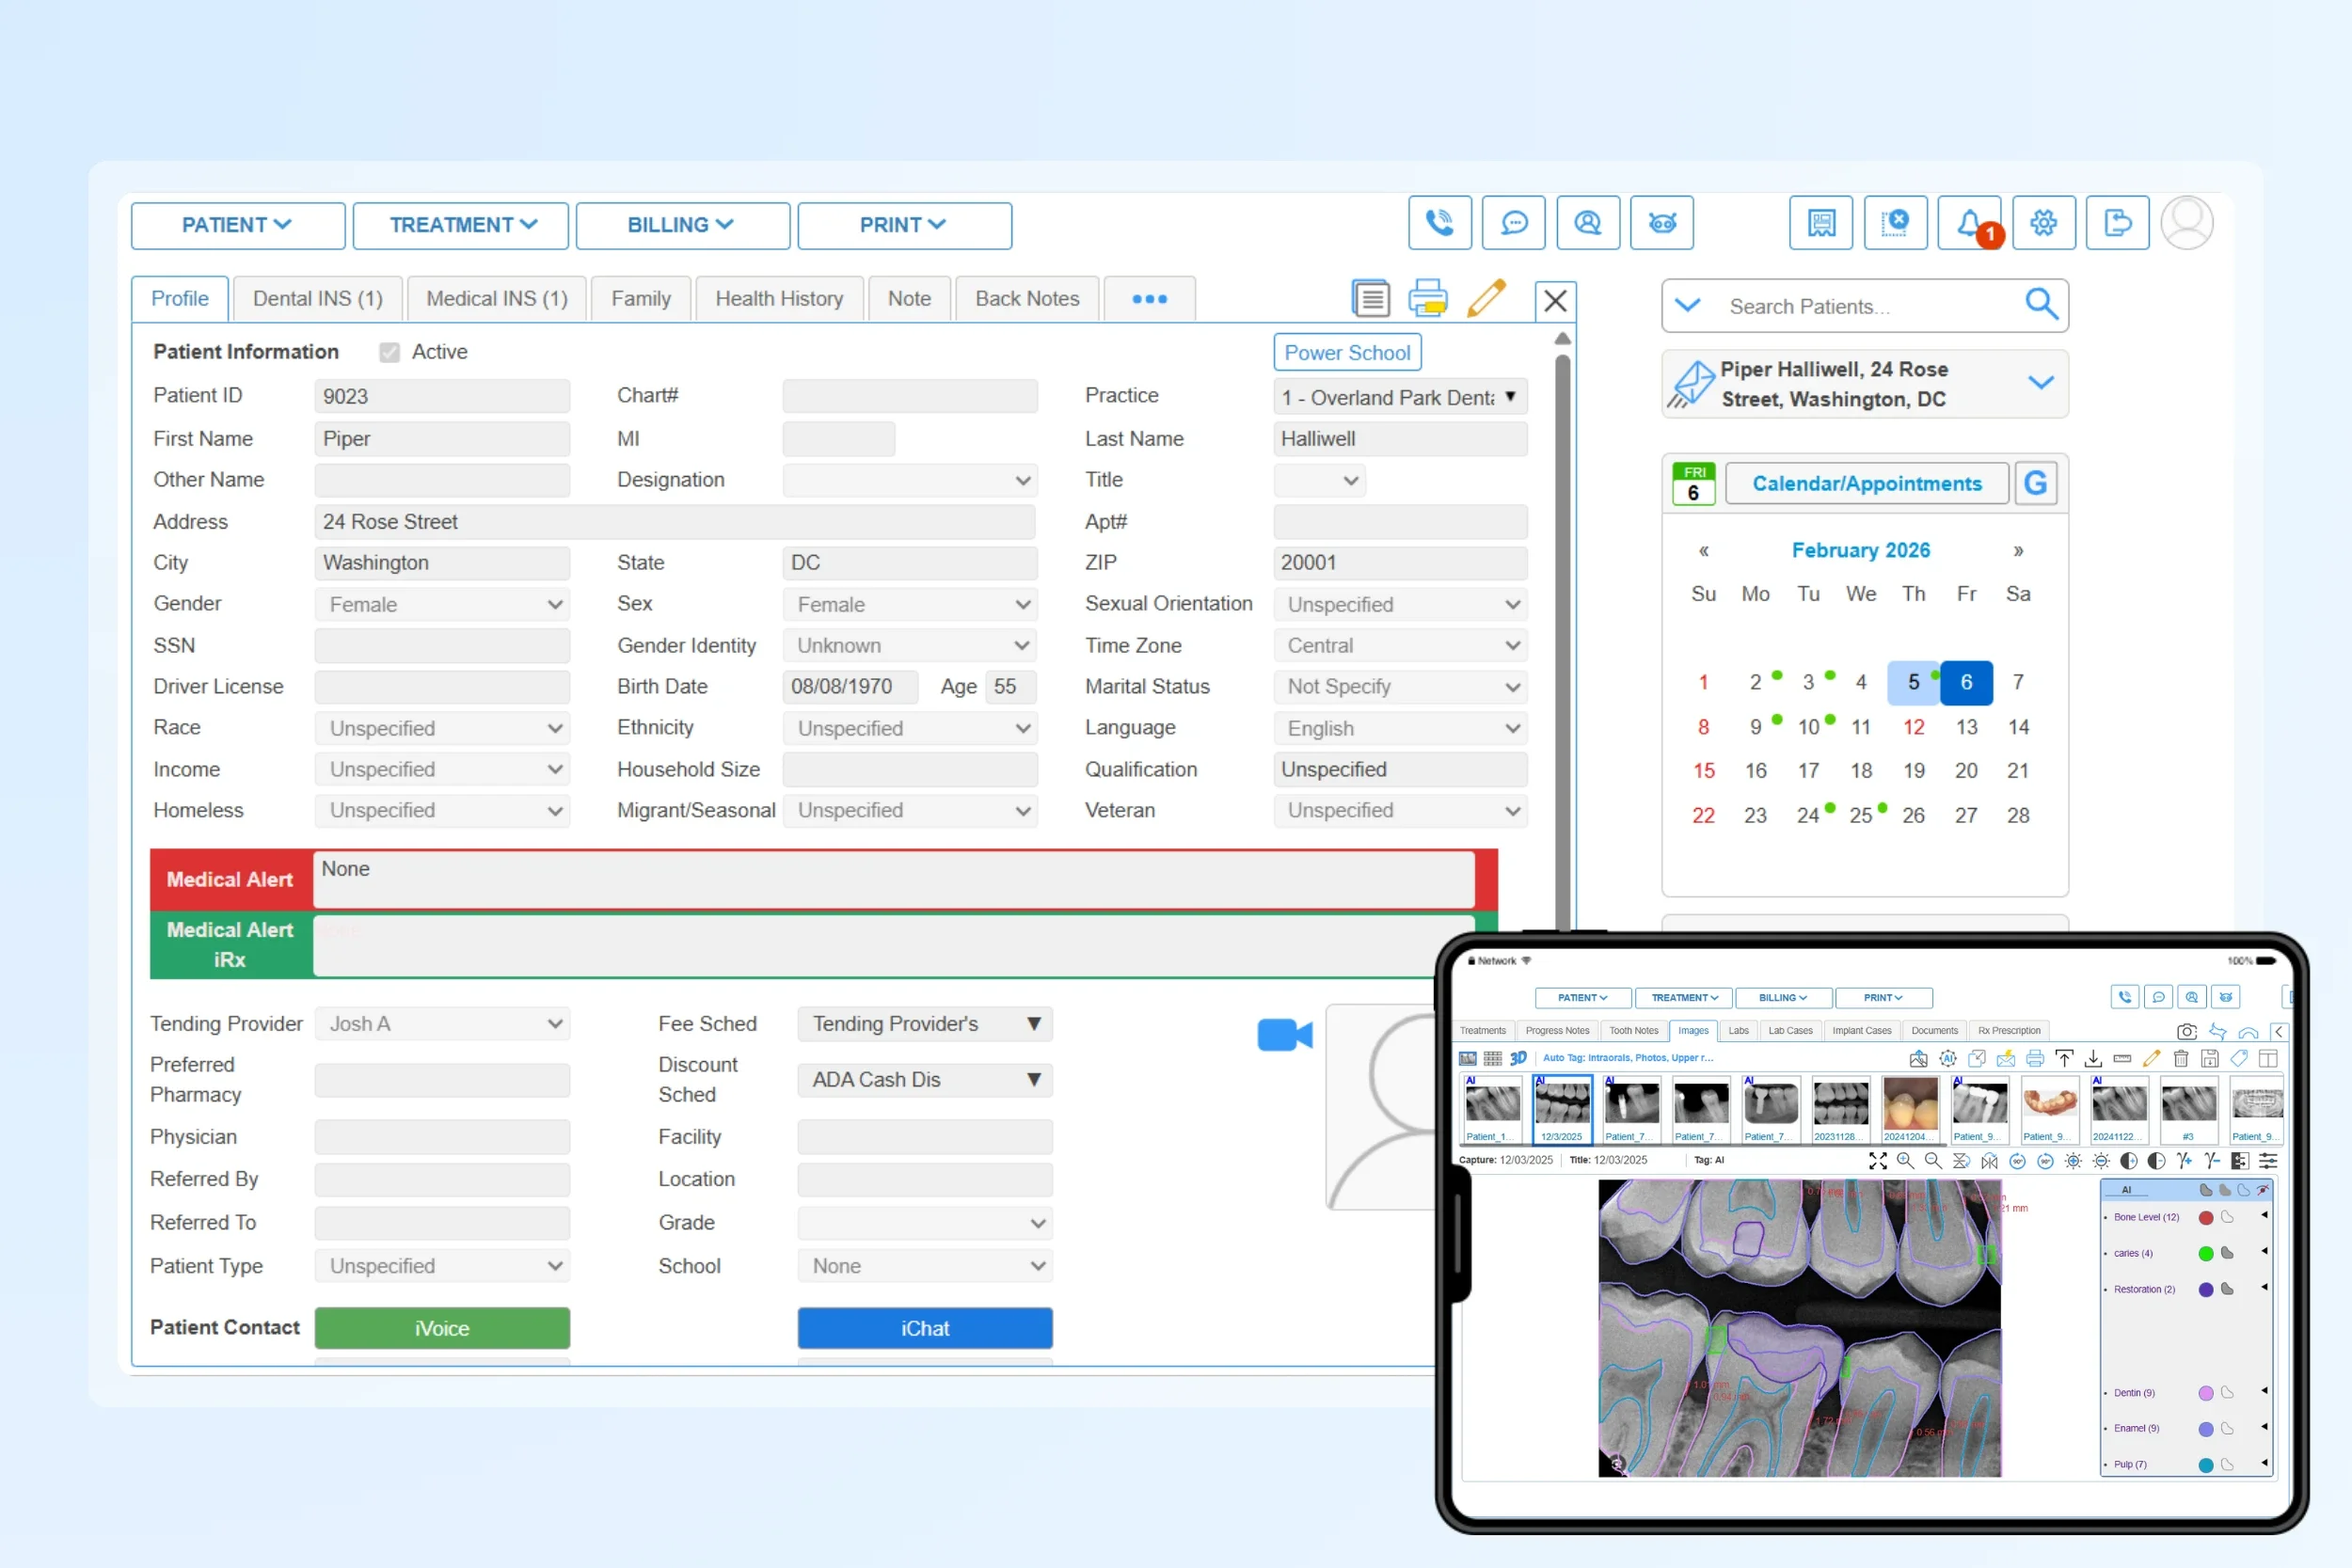Switch to 3D view on the tablet imaging toolbar
This screenshot has width=2352, height=1568.
(x=1520, y=1058)
